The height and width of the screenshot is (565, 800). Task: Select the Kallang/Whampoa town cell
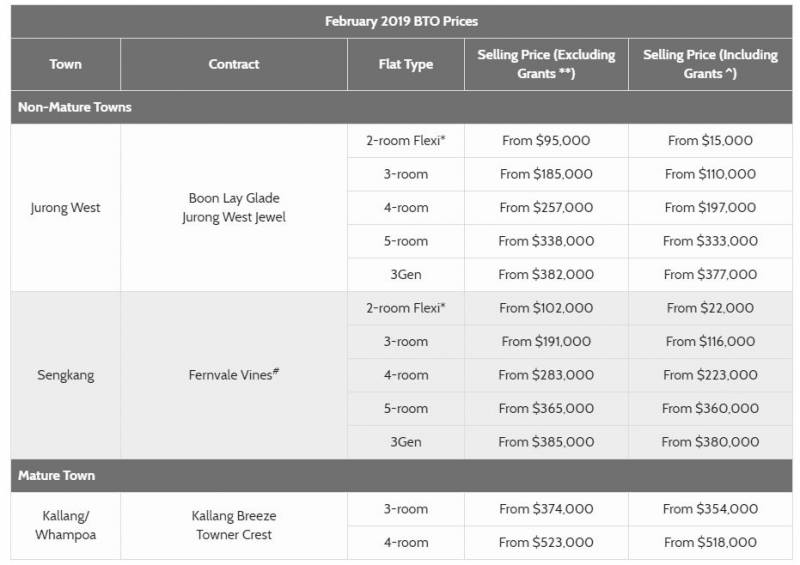click(x=66, y=525)
